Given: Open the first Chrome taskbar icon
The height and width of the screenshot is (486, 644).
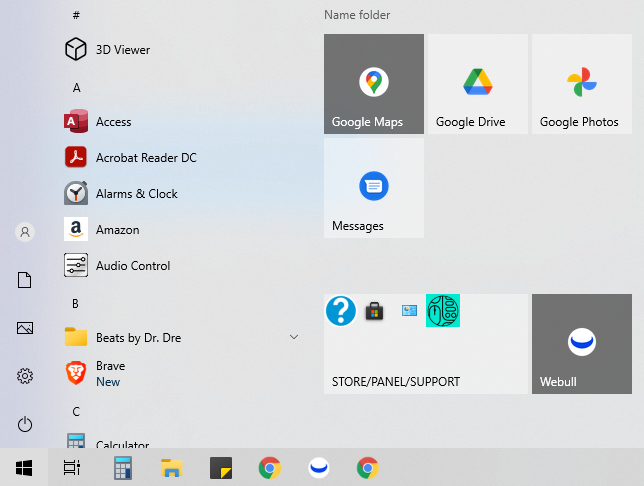Looking at the screenshot, I should [270, 468].
